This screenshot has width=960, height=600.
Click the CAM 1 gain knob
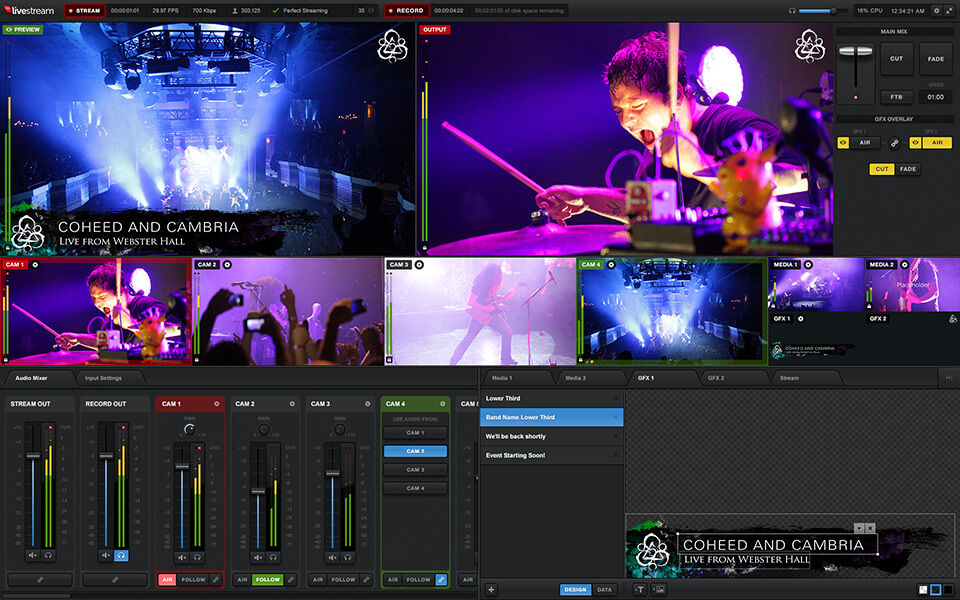[189, 429]
